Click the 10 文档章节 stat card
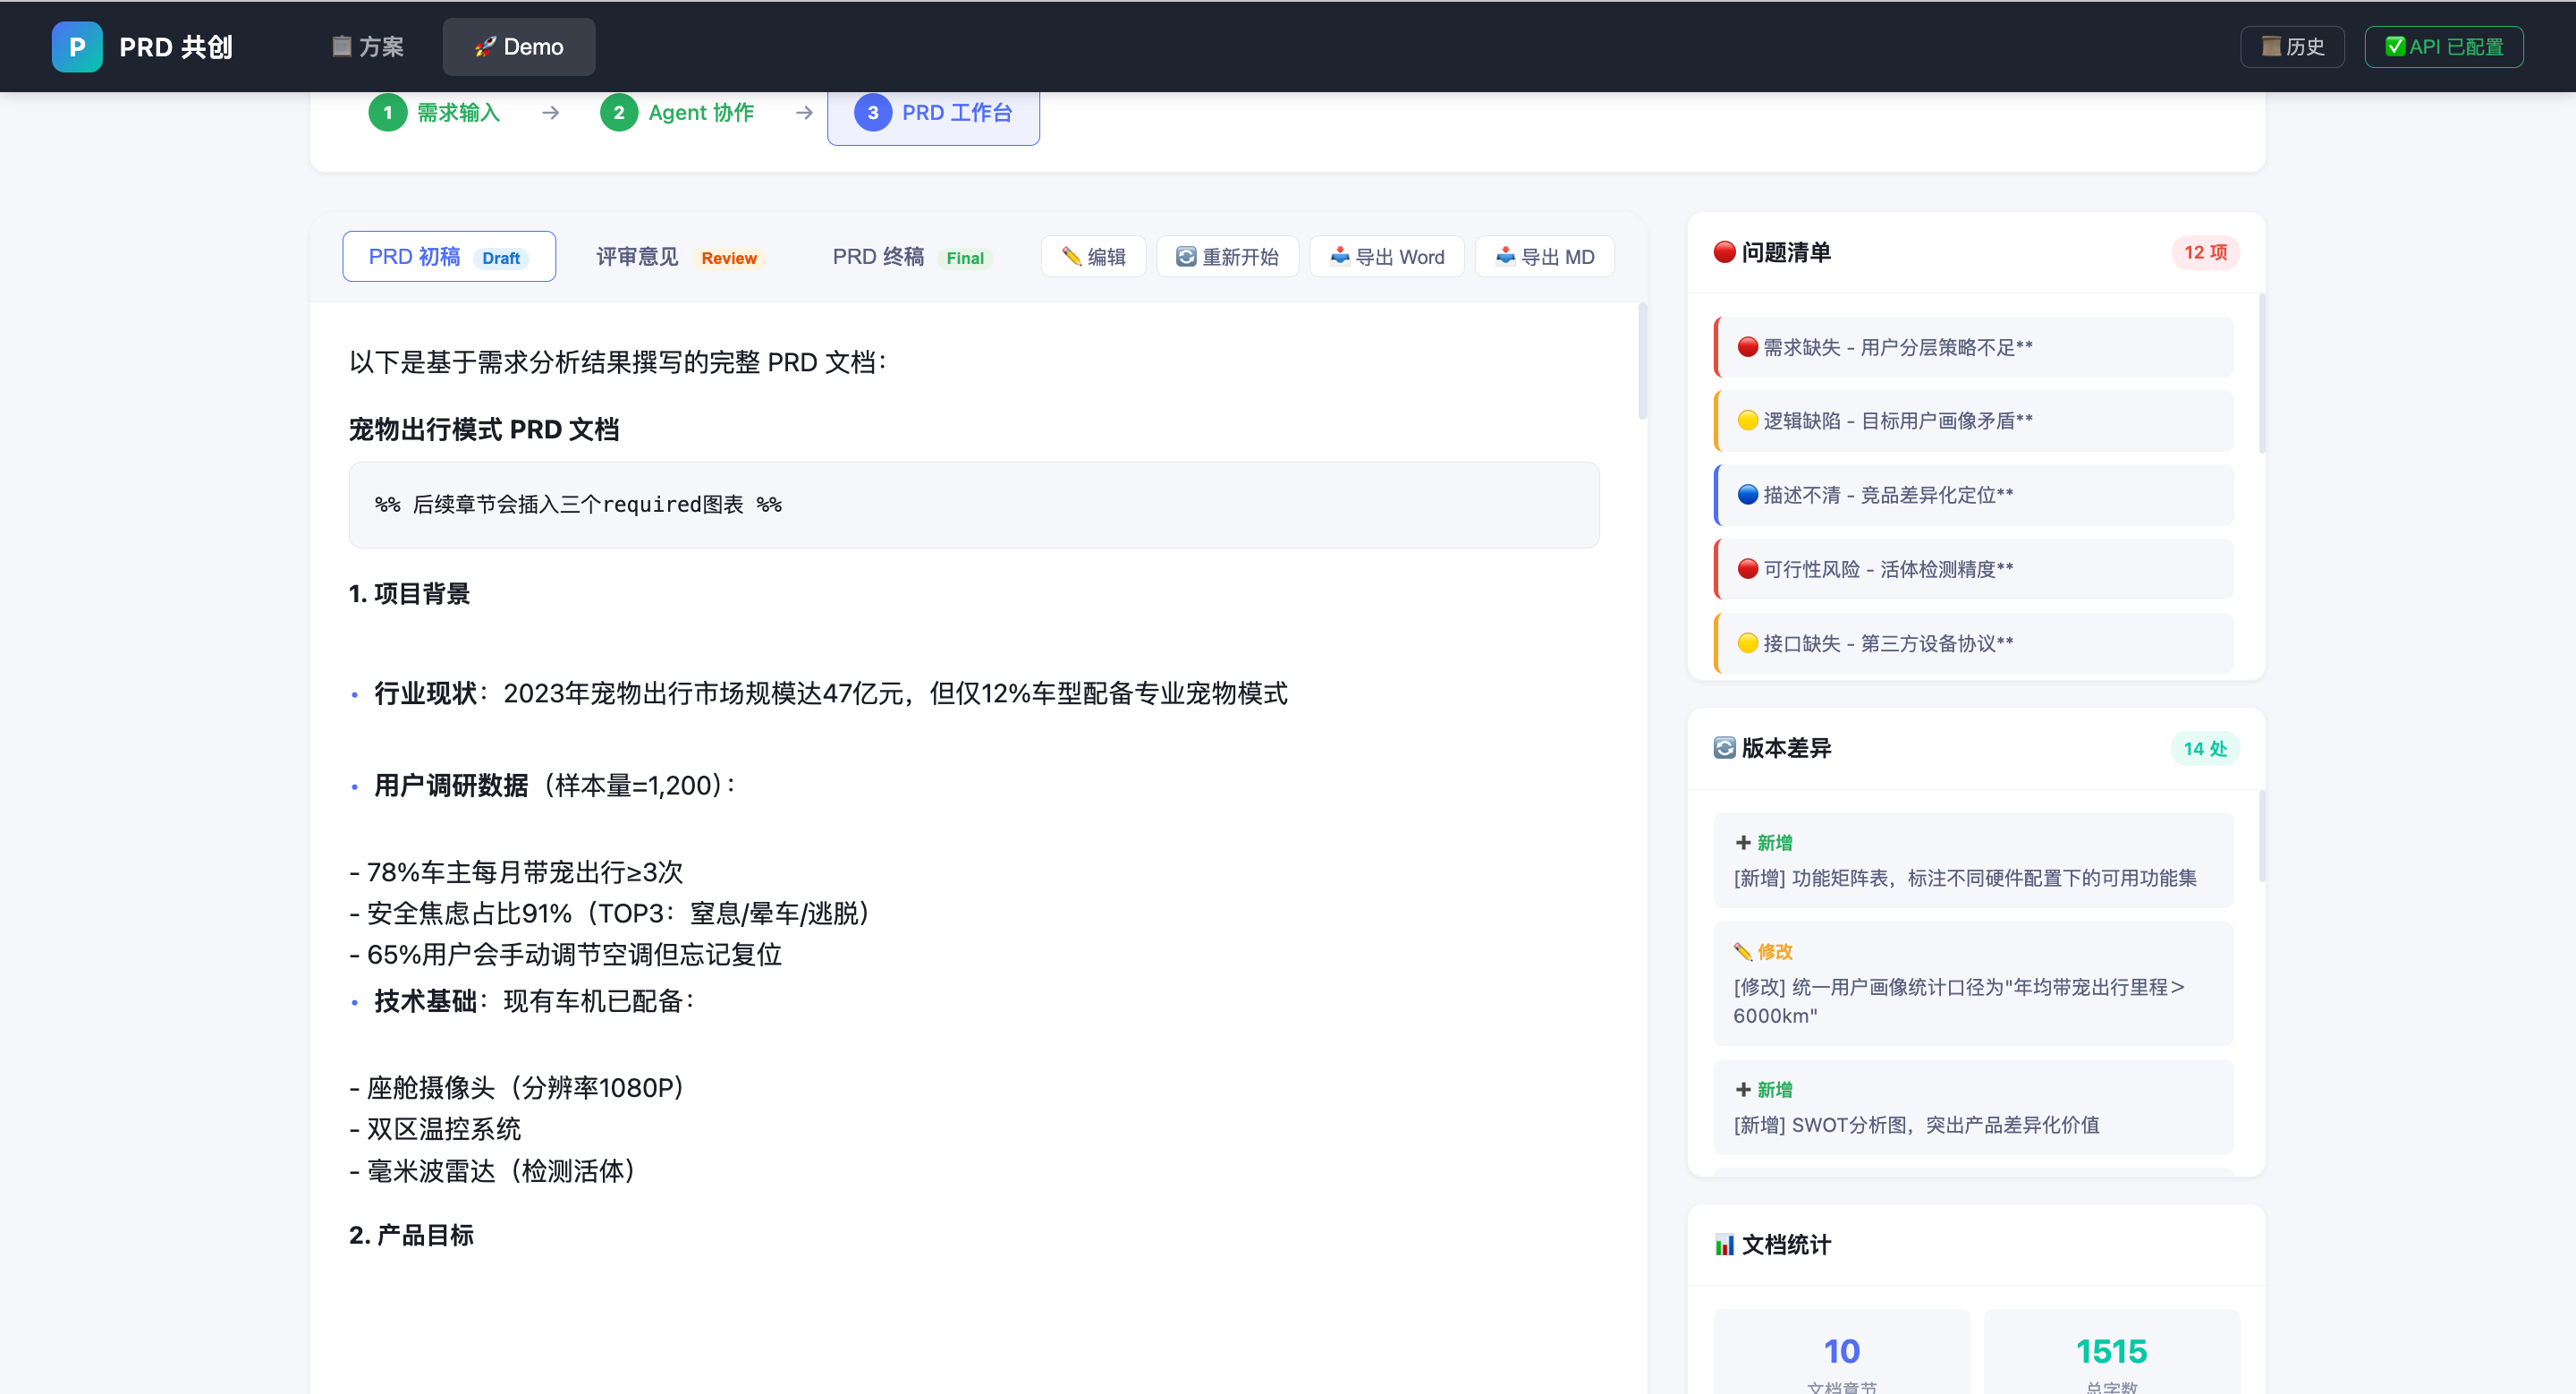 (1841, 1352)
